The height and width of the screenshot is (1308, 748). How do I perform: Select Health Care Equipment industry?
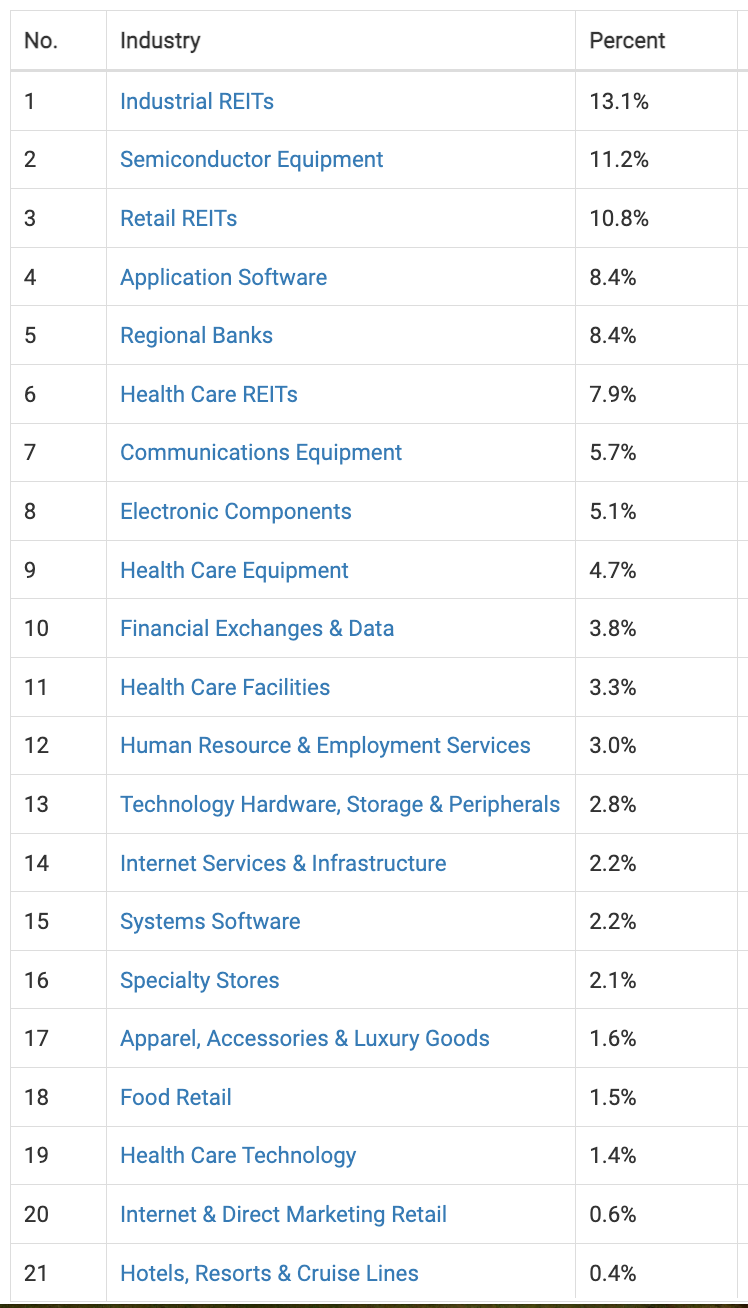[x=234, y=570]
